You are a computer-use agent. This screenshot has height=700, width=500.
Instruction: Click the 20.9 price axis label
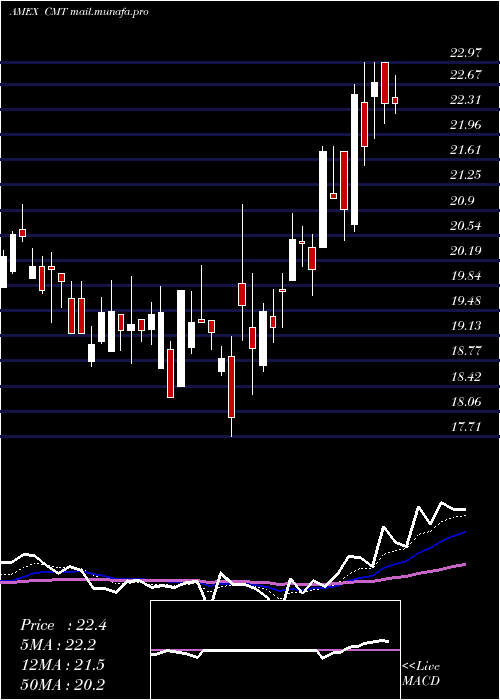coord(462,201)
